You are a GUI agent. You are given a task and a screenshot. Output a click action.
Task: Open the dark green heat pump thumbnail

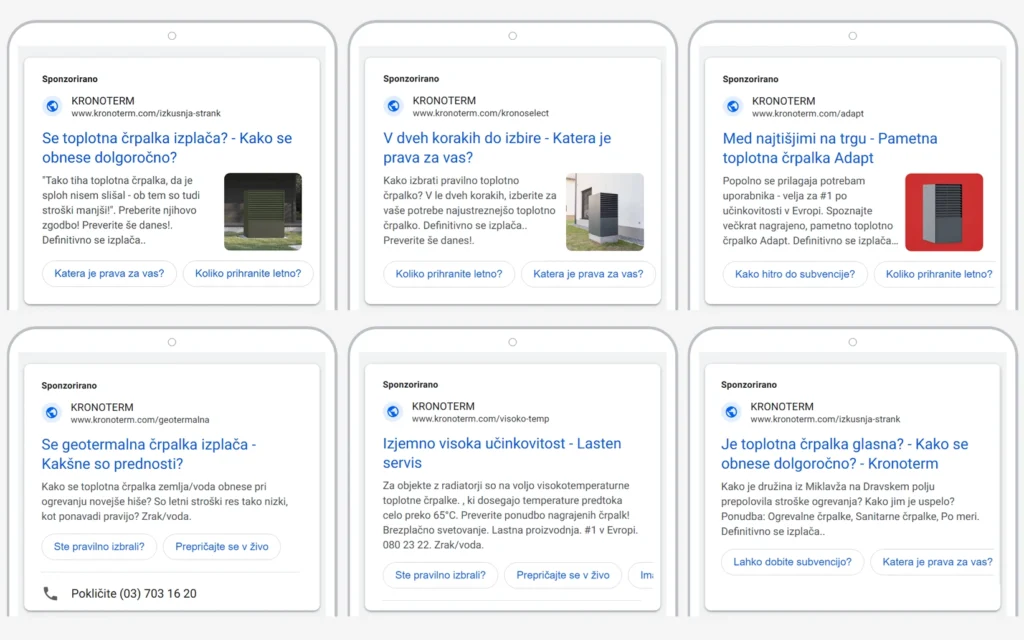263,212
